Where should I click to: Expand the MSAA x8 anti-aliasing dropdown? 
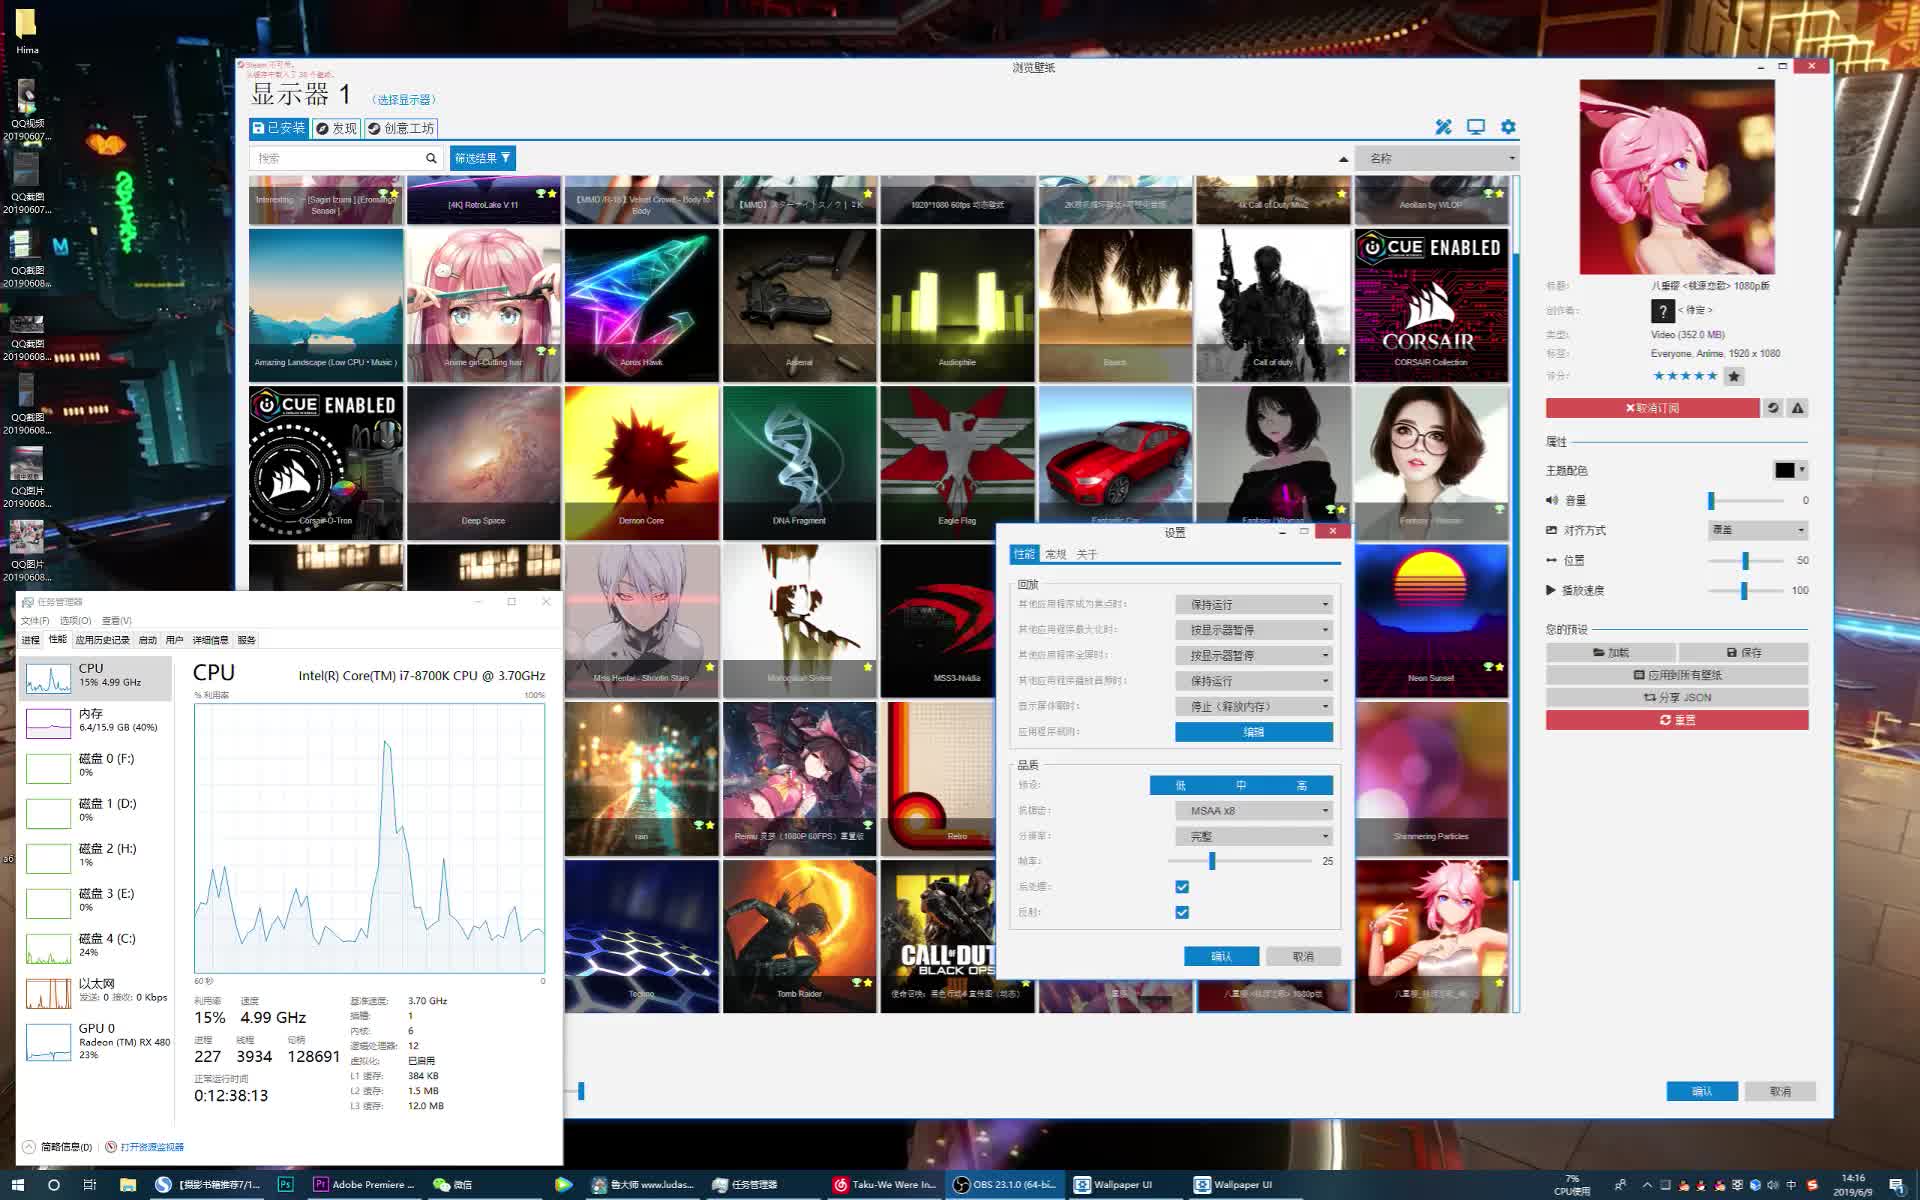click(1254, 811)
